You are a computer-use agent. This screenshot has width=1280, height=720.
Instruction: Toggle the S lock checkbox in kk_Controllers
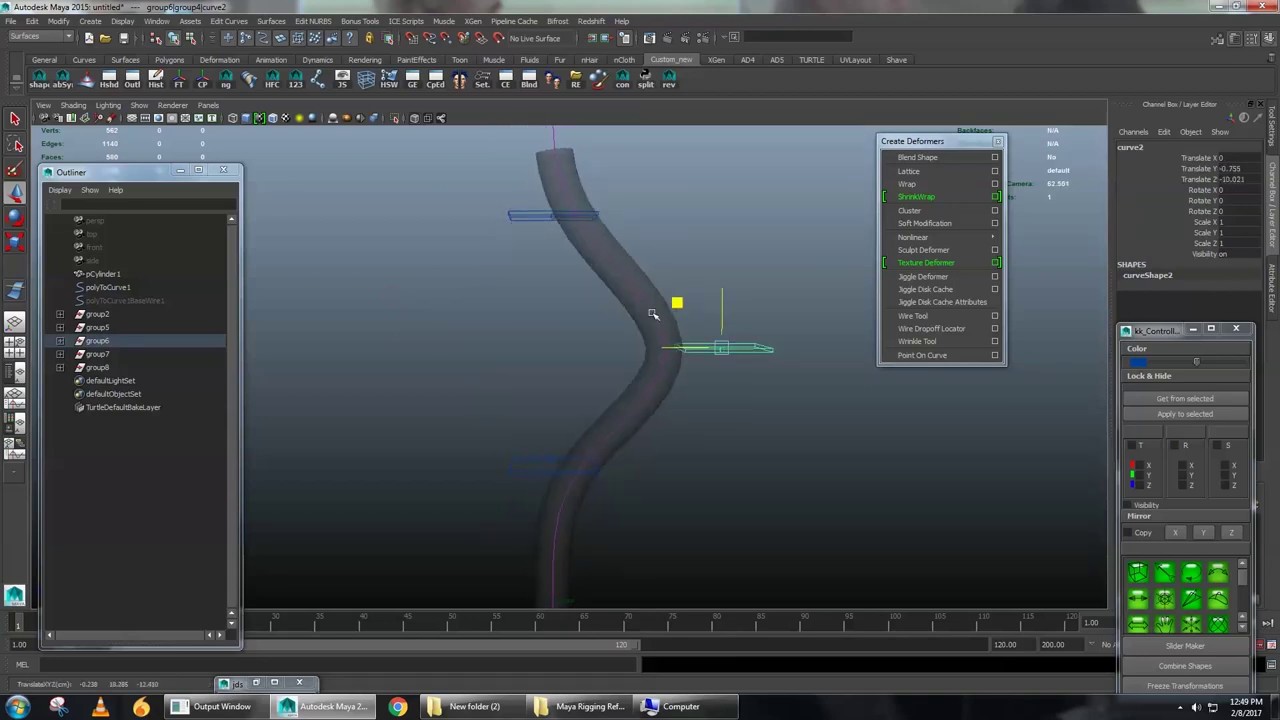point(1217,445)
